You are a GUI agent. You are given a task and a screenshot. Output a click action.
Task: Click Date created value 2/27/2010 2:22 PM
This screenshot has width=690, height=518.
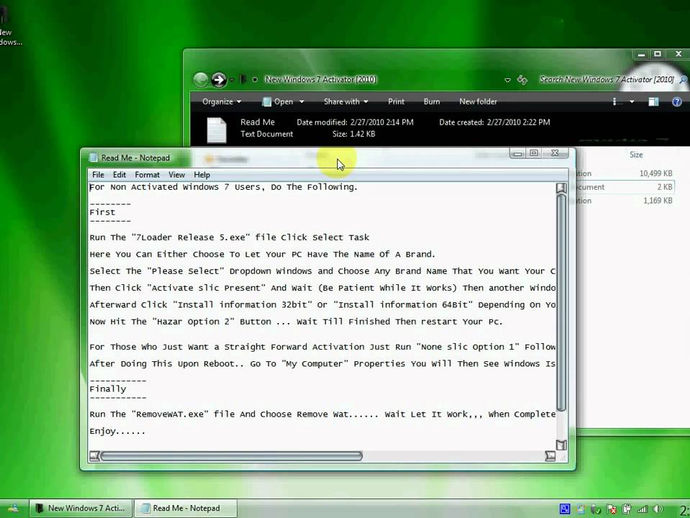tap(519, 122)
